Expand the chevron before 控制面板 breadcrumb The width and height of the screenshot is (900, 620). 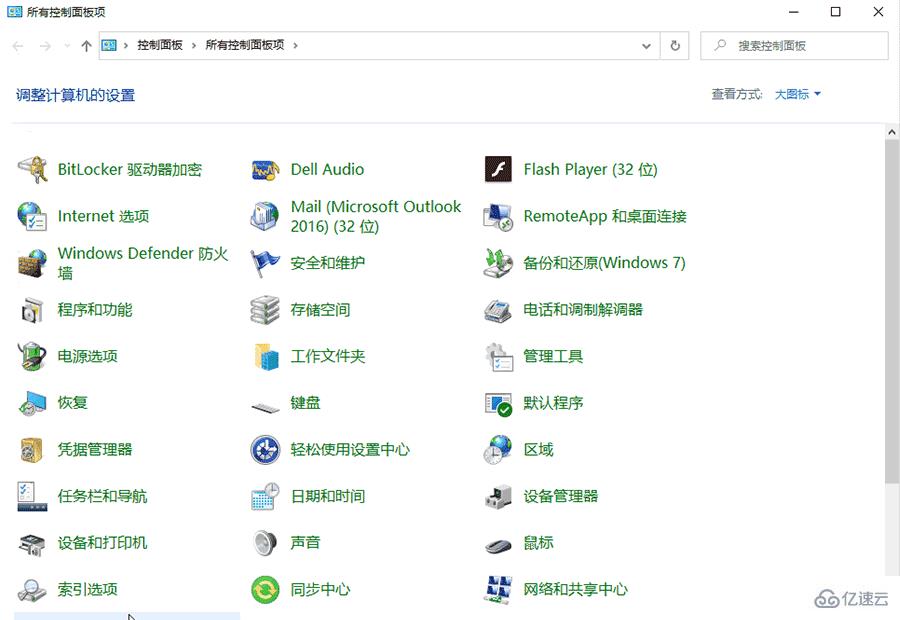pyautogui.click(x=125, y=45)
